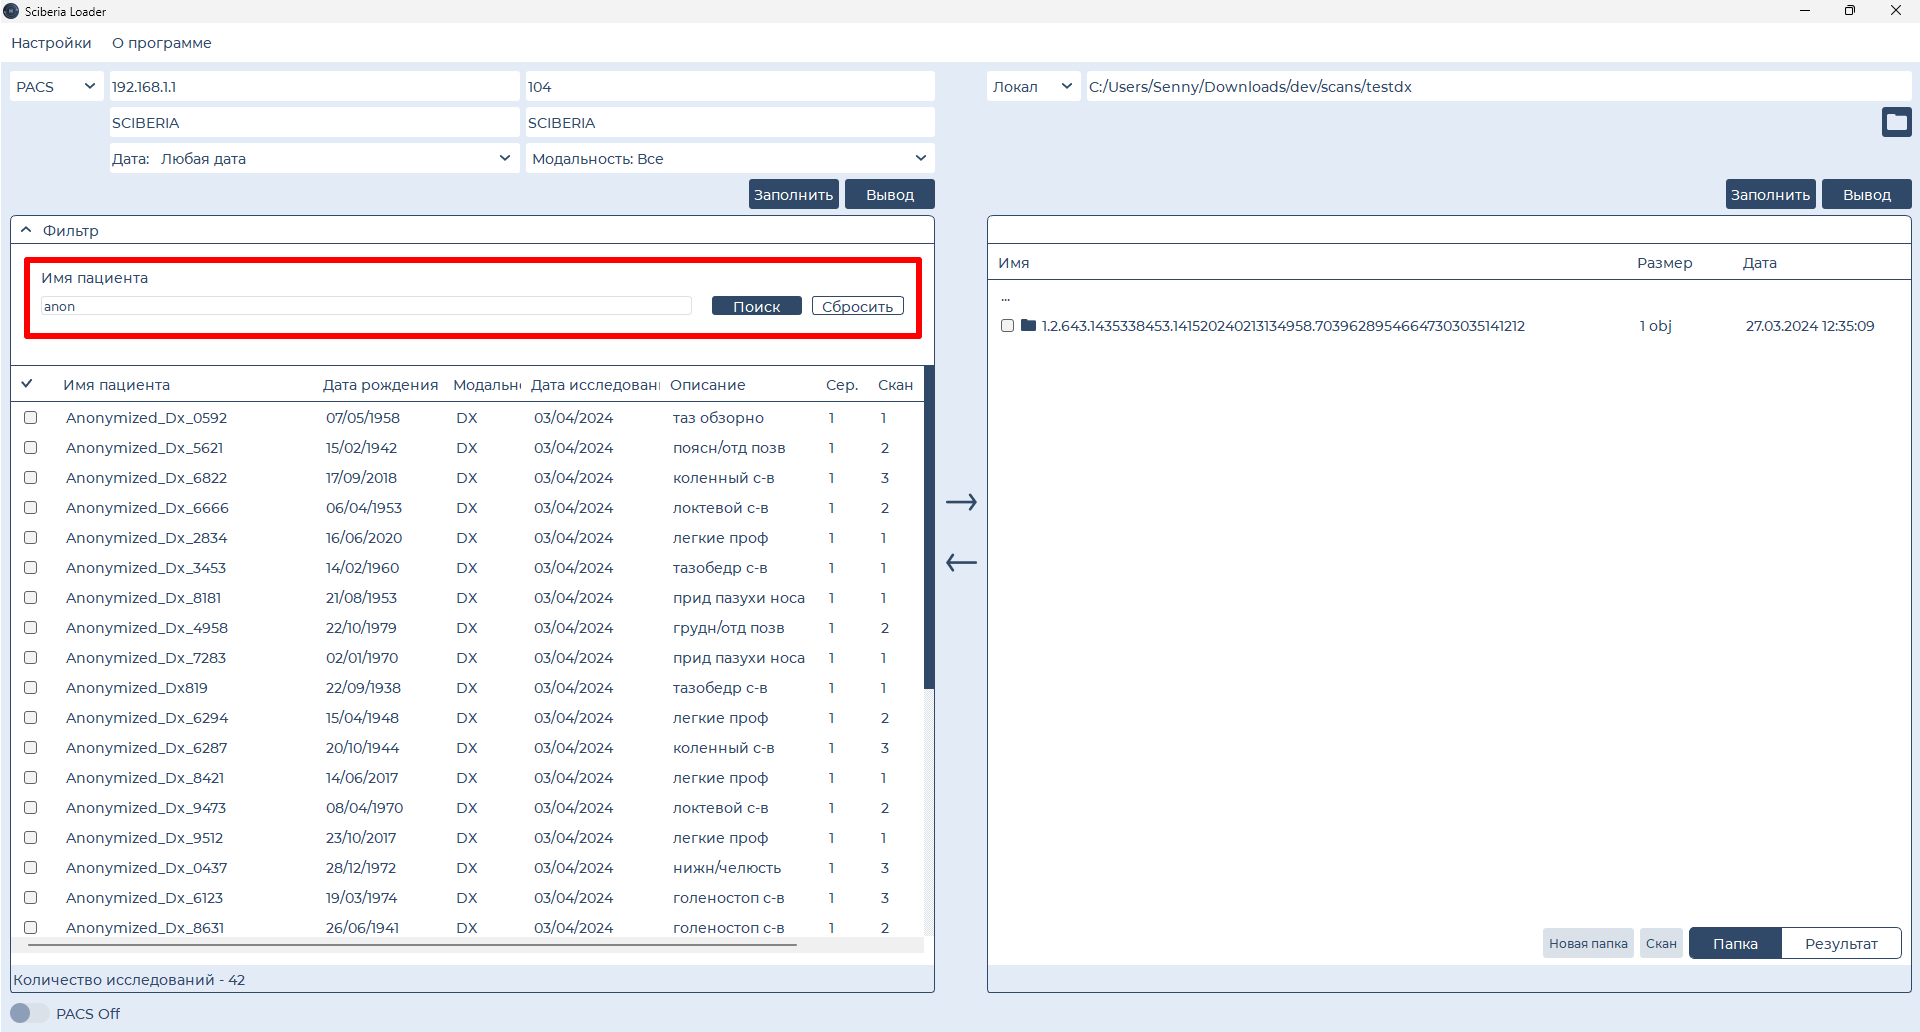Check Anonymized_Dx_6666 row checkbox
The width and height of the screenshot is (1920, 1032).
pyautogui.click(x=31, y=508)
